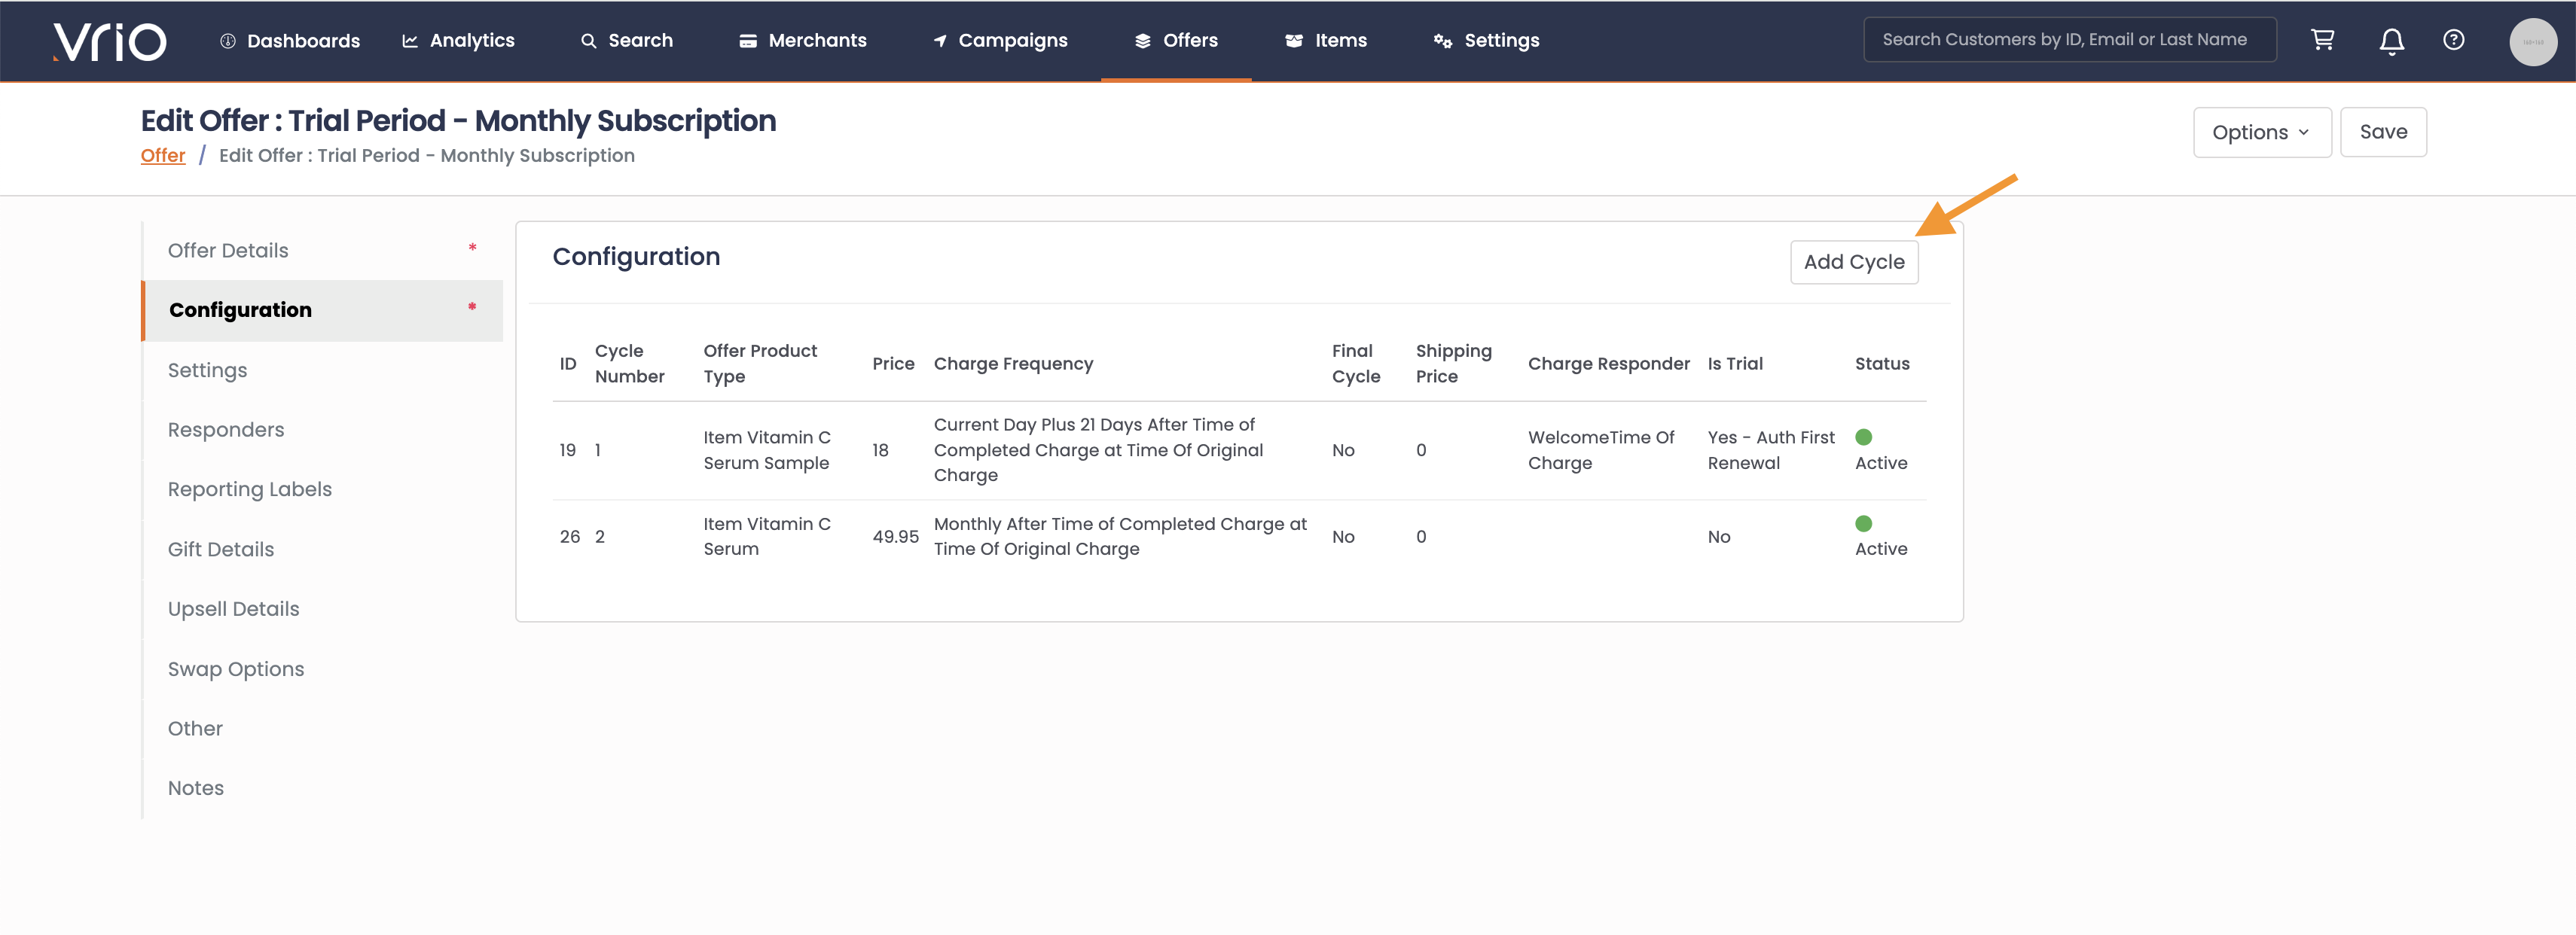The image size is (2576, 935).
Task: Open the Offers menu
Action: [1176, 41]
